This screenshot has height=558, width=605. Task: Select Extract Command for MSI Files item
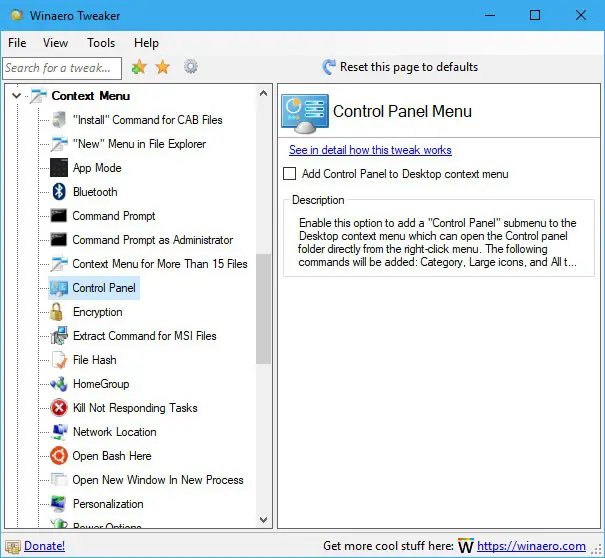145,336
